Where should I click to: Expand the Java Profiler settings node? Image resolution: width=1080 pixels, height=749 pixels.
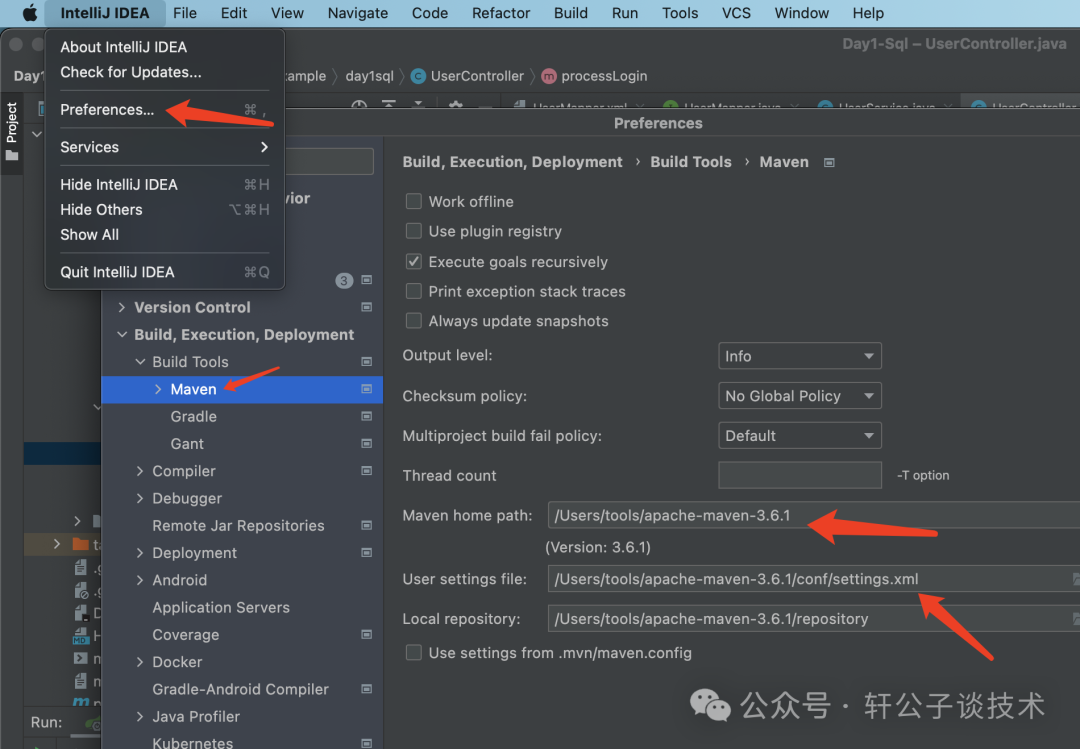coord(141,717)
